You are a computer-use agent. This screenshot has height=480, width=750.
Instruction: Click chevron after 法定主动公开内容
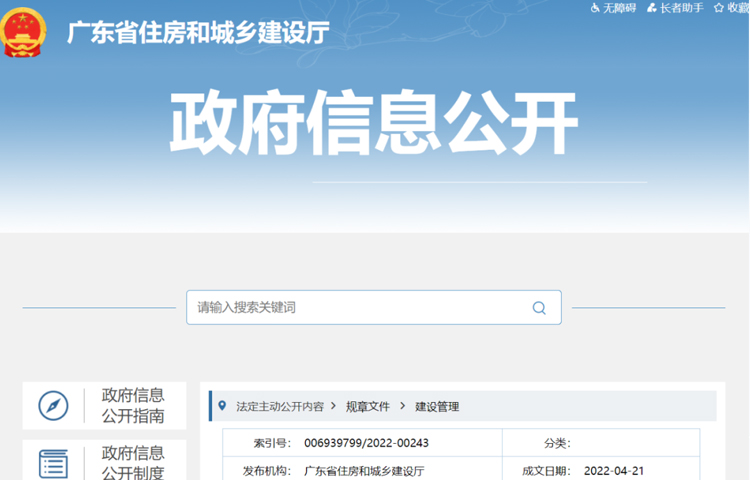point(334,406)
